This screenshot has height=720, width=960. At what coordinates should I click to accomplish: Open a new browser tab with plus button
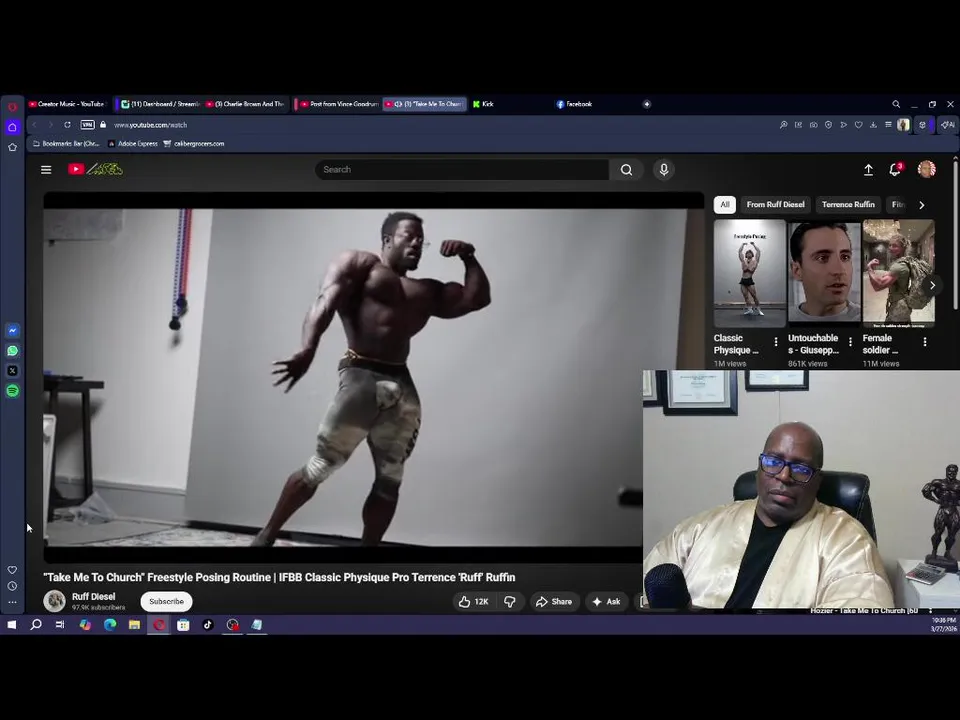(647, 104)
